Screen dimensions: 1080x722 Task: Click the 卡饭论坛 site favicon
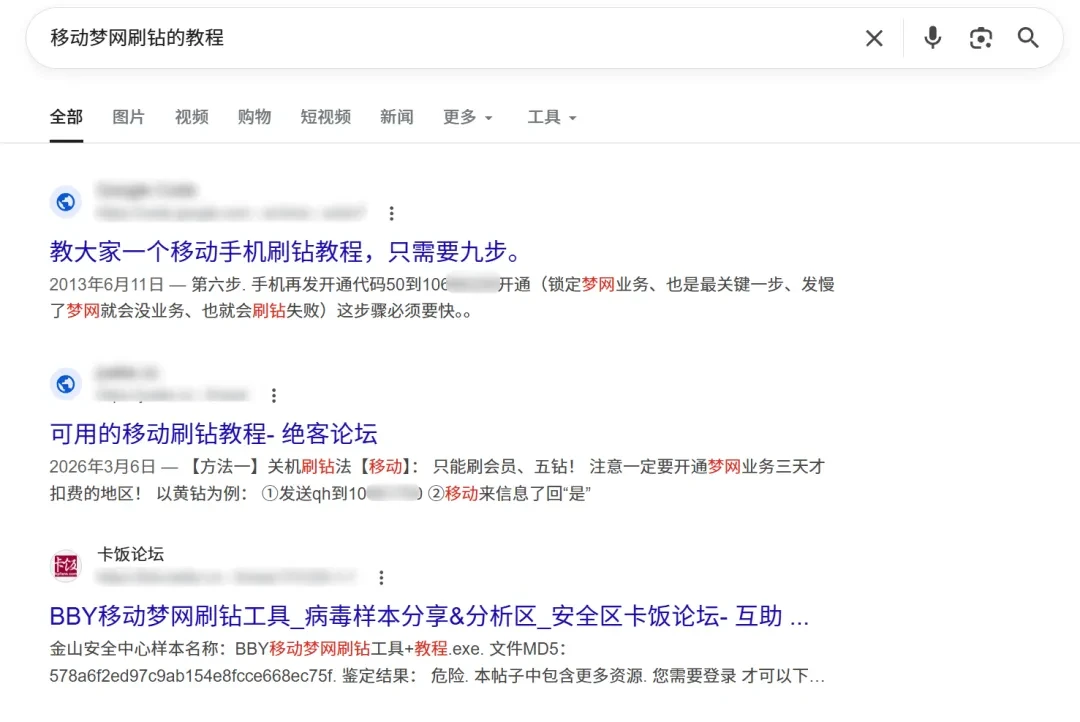point(66,566)
